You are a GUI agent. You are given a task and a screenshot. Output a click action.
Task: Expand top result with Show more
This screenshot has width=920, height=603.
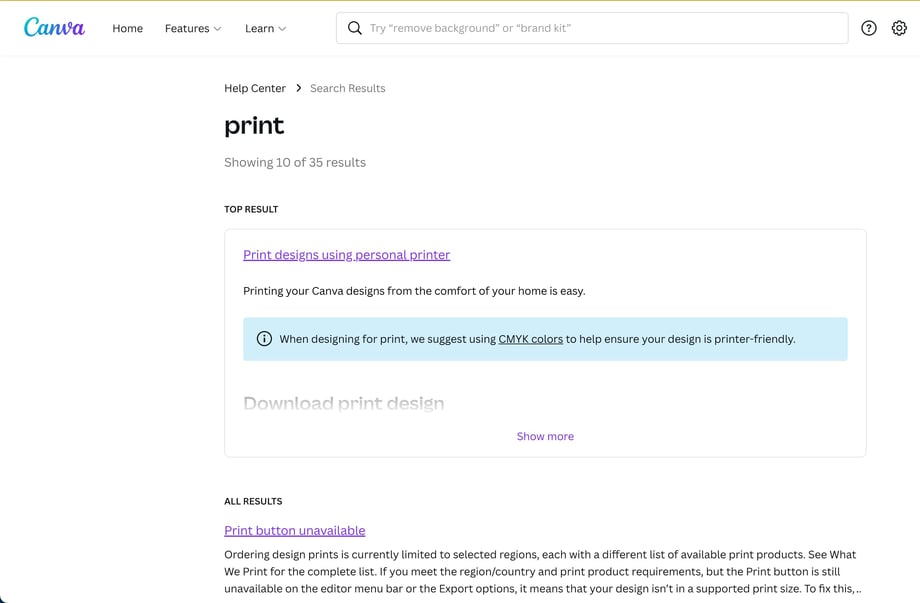(545, 436)
